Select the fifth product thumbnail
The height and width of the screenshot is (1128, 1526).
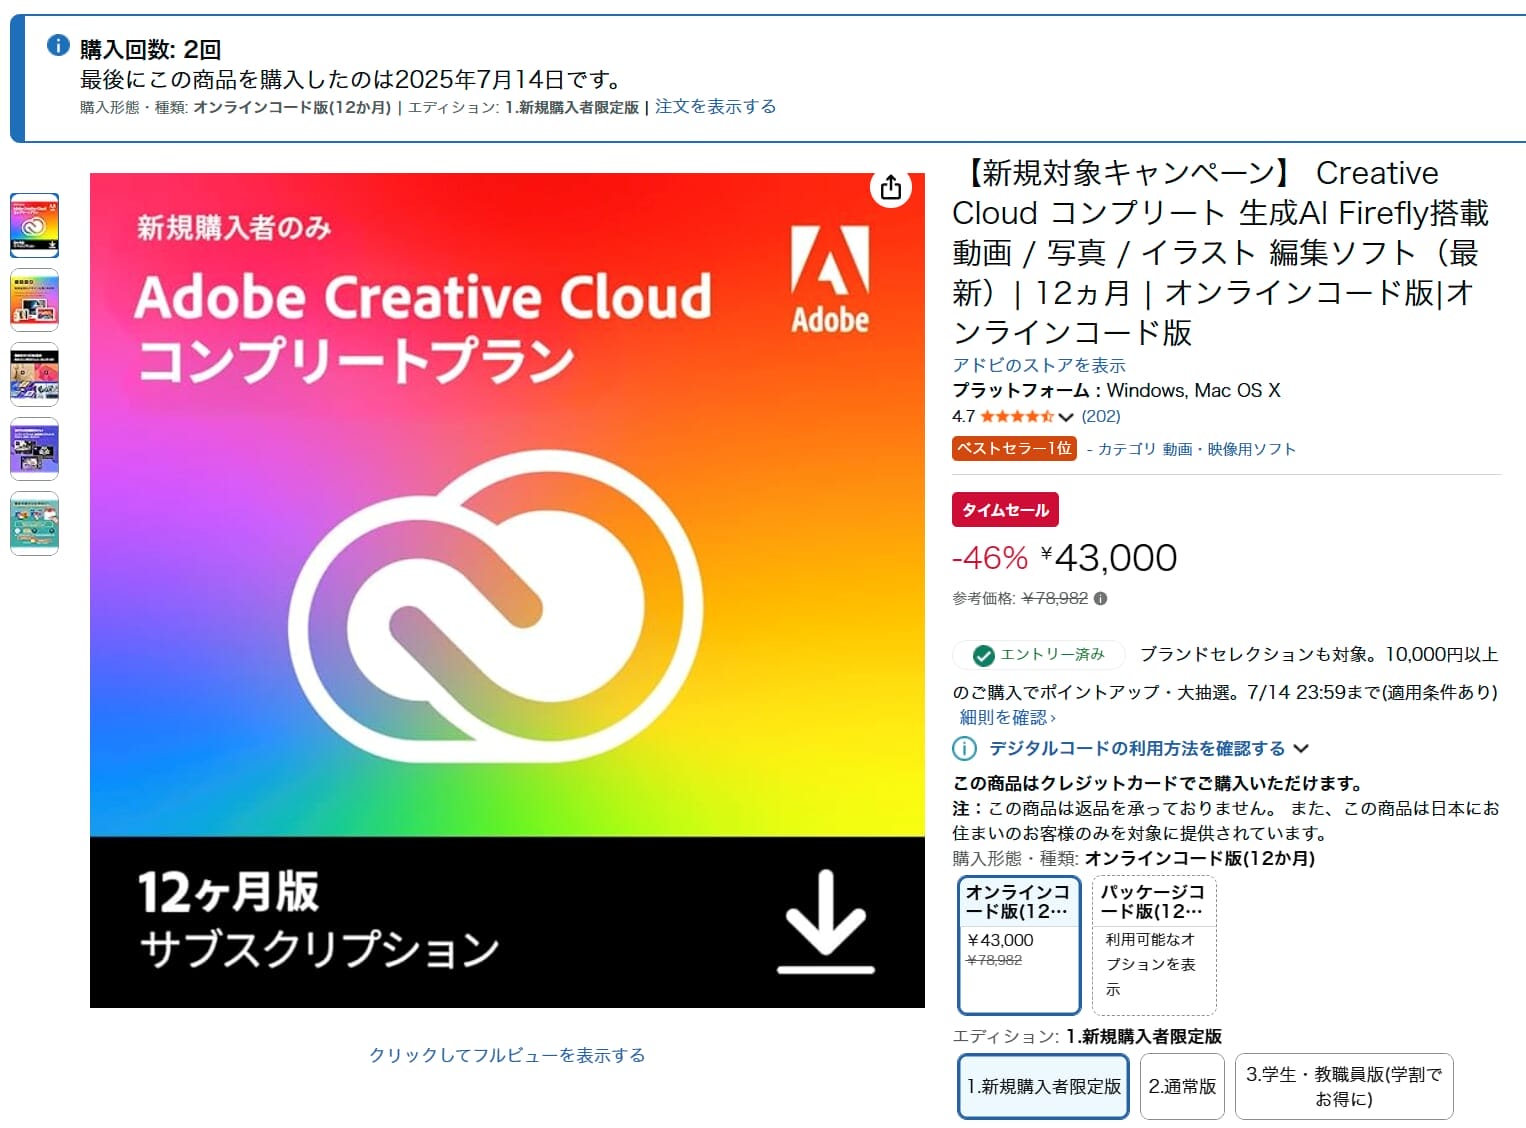click(34, 523)
